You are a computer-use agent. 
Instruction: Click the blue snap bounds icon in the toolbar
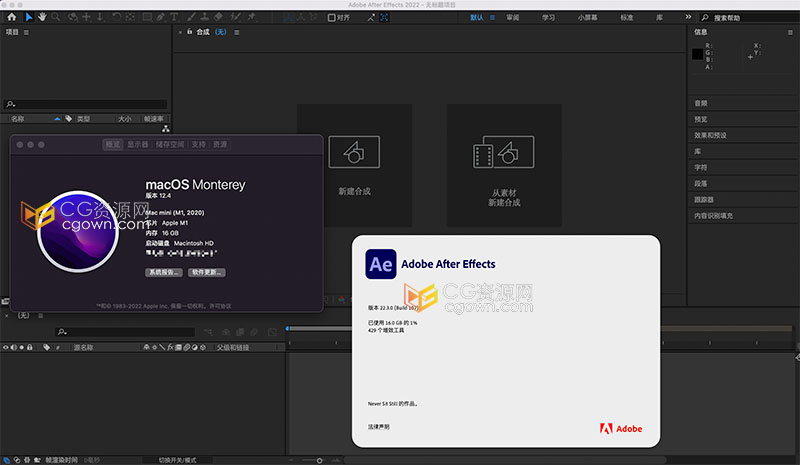384,17
